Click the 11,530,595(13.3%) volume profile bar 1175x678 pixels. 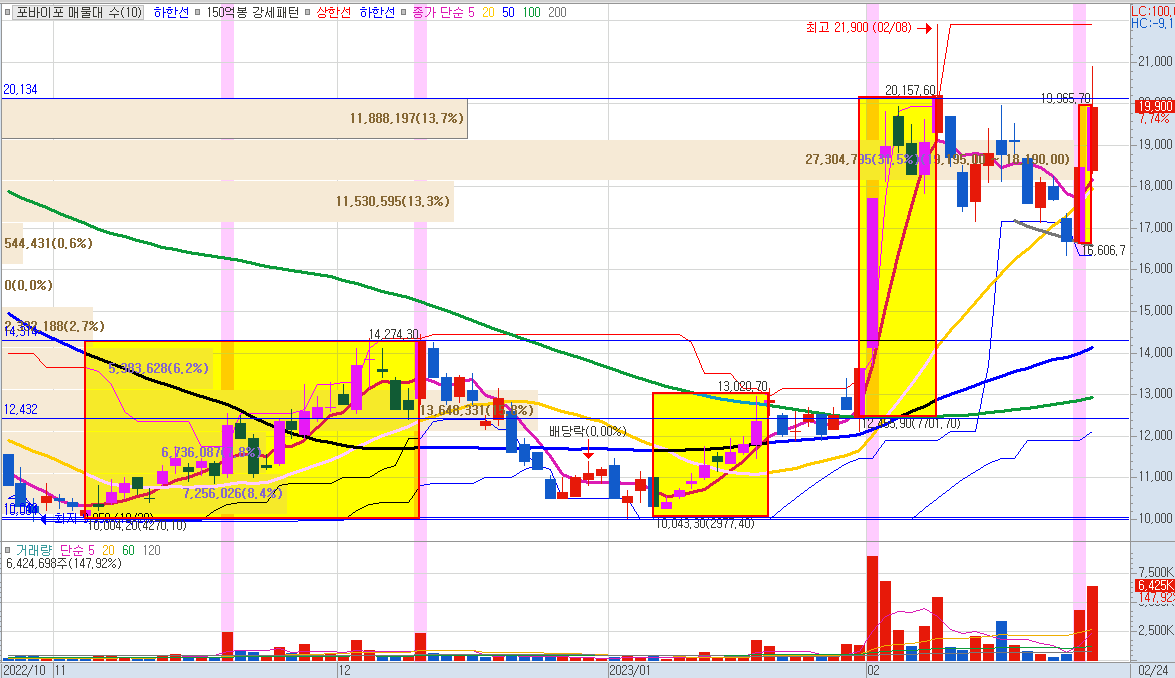coord(228,201)
